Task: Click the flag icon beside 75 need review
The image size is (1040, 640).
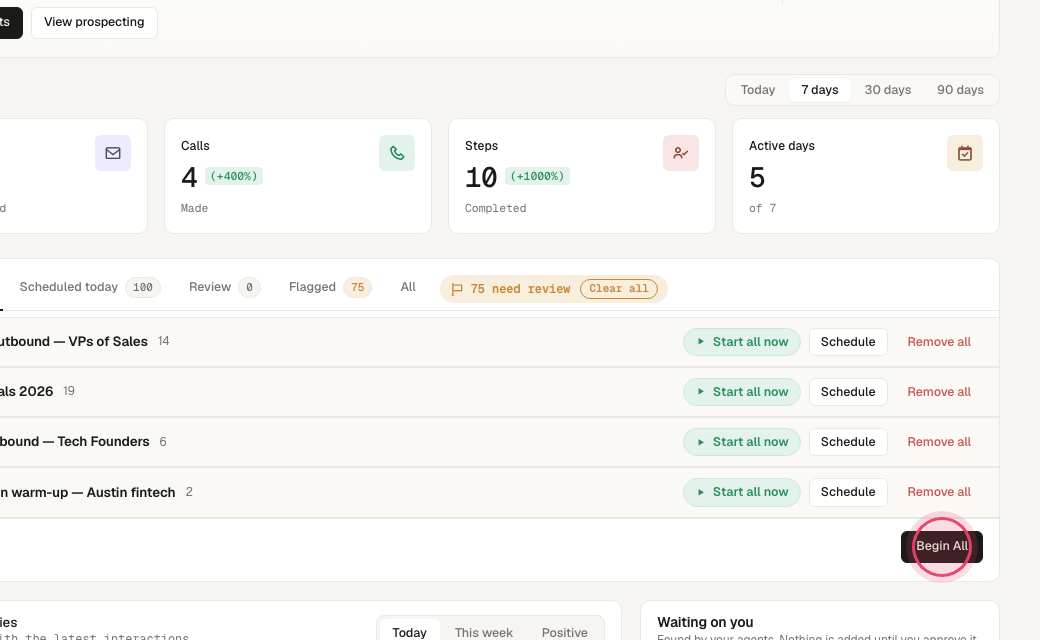Action: point(456,289)
